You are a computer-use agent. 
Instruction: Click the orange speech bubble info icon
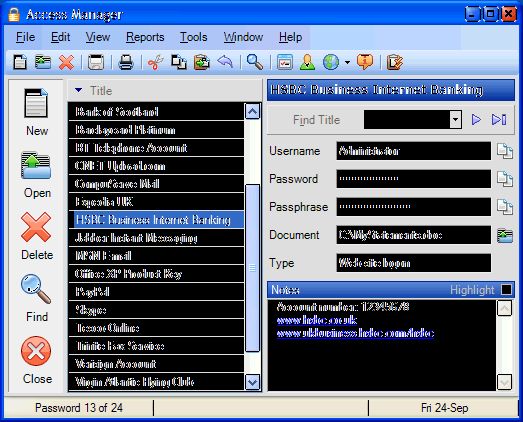pyautogui.click(x=365, y=62)
